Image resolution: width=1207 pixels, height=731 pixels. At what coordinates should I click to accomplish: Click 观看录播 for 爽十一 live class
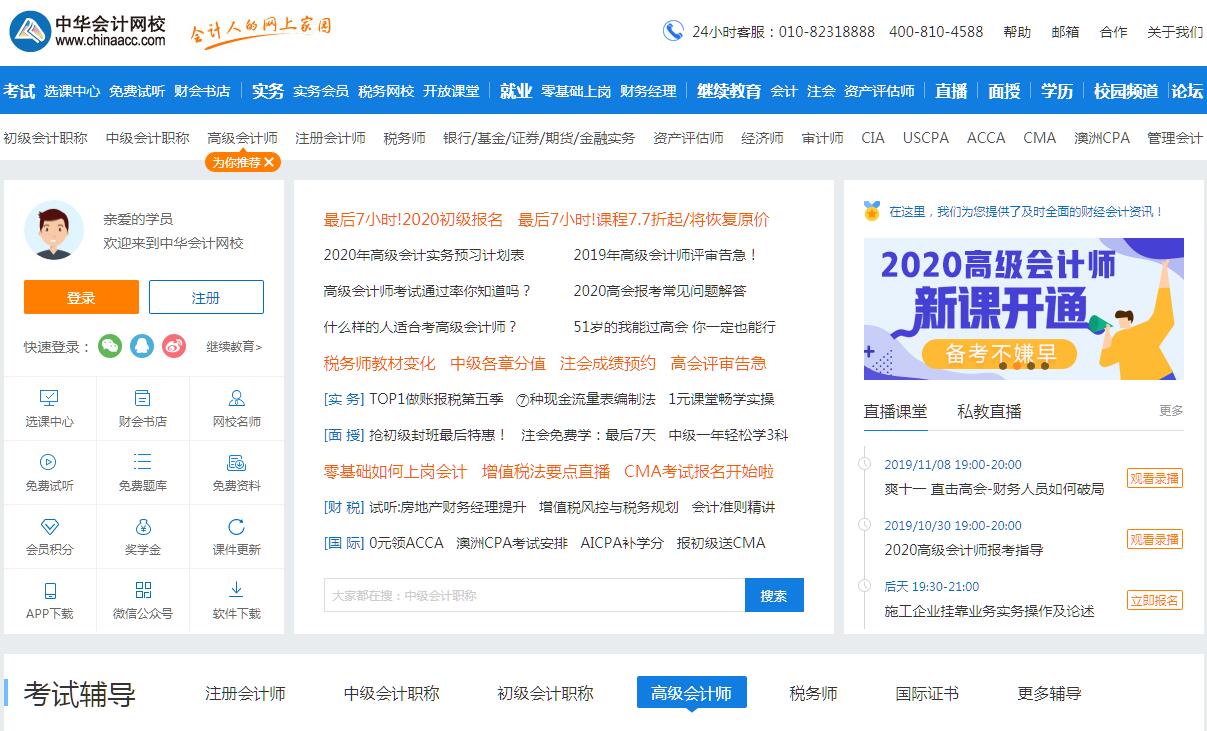[1154, 478]
